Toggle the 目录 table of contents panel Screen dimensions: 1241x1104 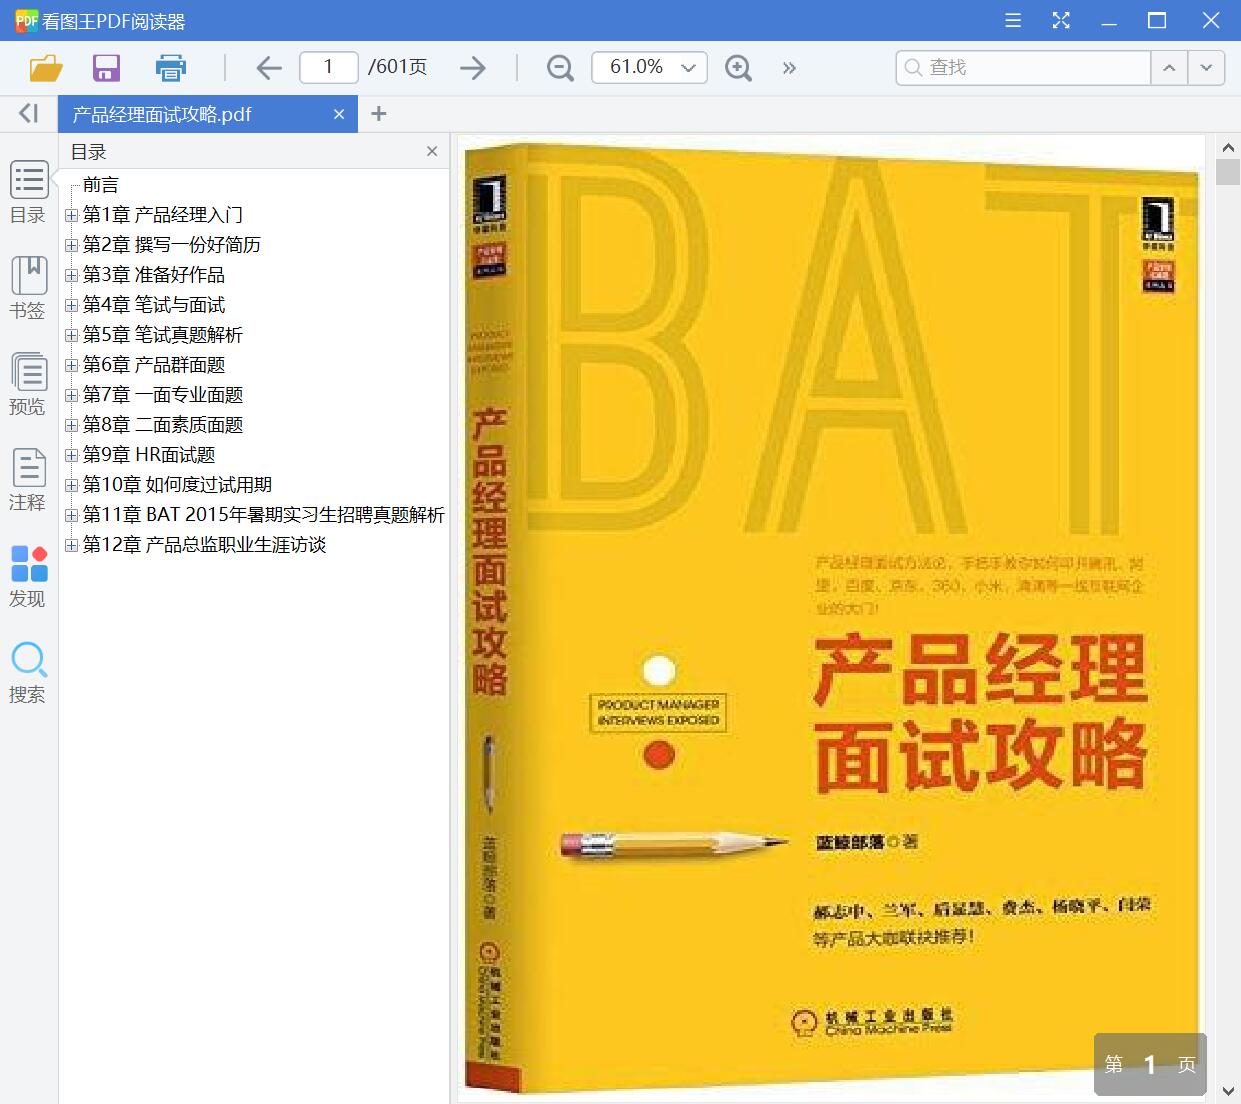pyautogui.click(x=28, y=191)
